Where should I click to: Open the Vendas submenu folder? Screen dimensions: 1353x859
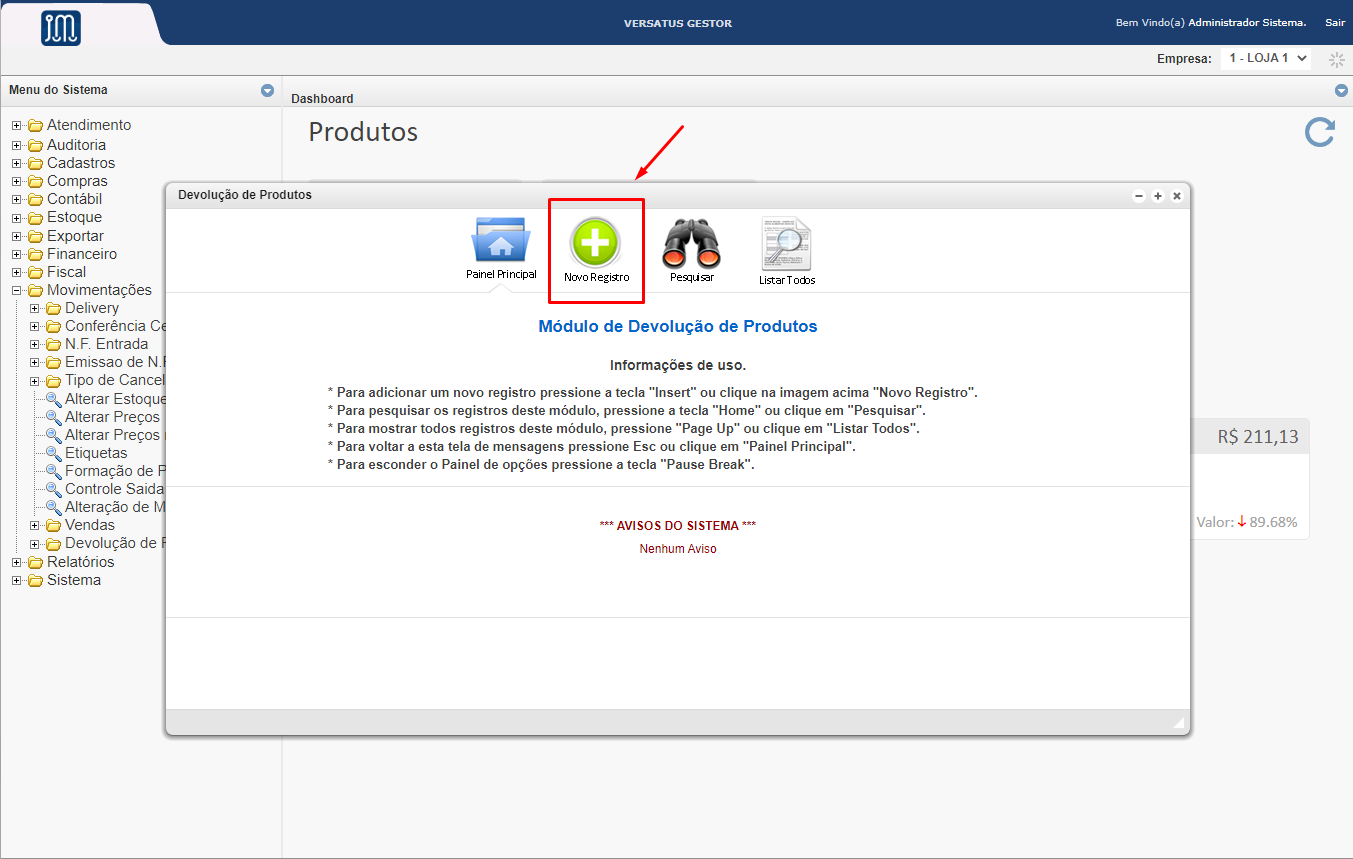coord(89,525)
